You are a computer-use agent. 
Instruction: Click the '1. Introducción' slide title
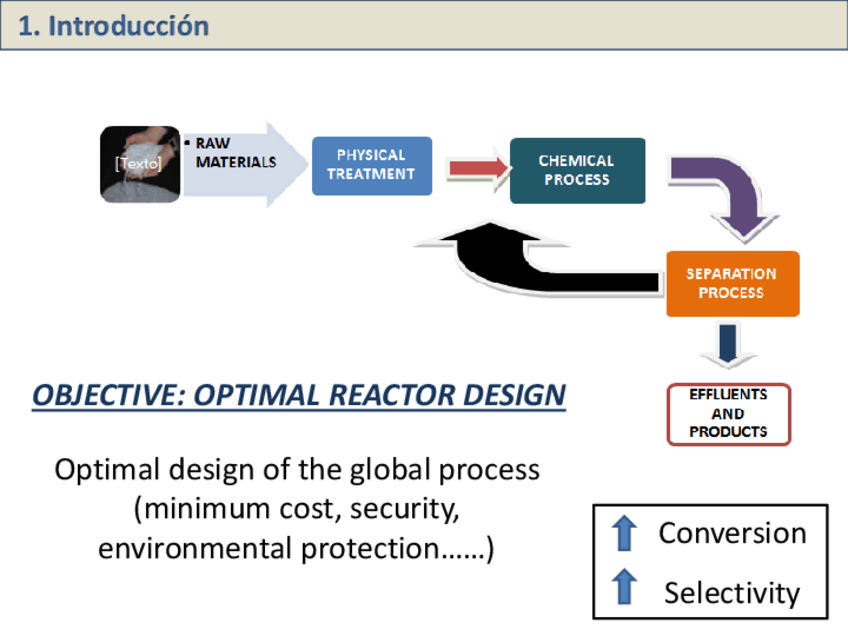click(x=114, y=26)
